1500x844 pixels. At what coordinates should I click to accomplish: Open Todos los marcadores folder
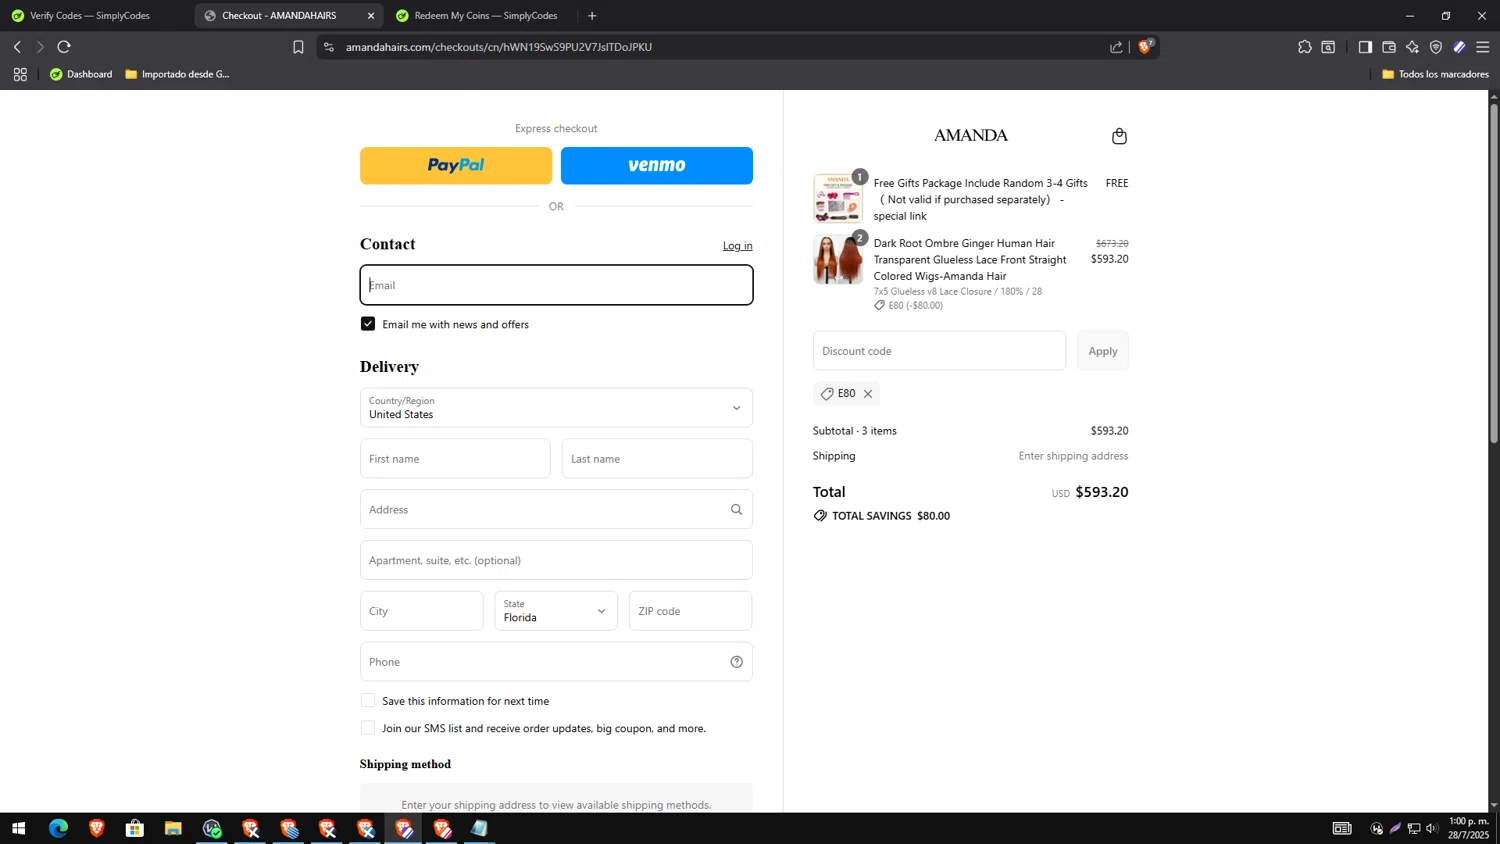[x=1435, y=74]
